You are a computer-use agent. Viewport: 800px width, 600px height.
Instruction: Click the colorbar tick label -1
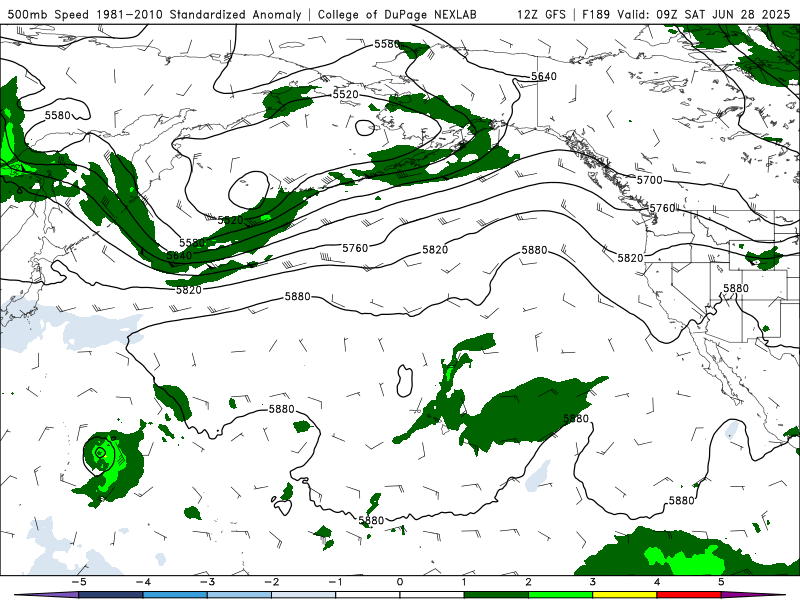335,582
